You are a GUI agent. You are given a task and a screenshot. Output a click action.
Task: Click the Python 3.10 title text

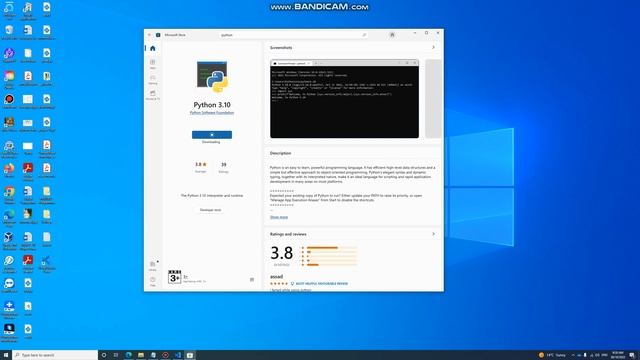click(x=212, y=105)
